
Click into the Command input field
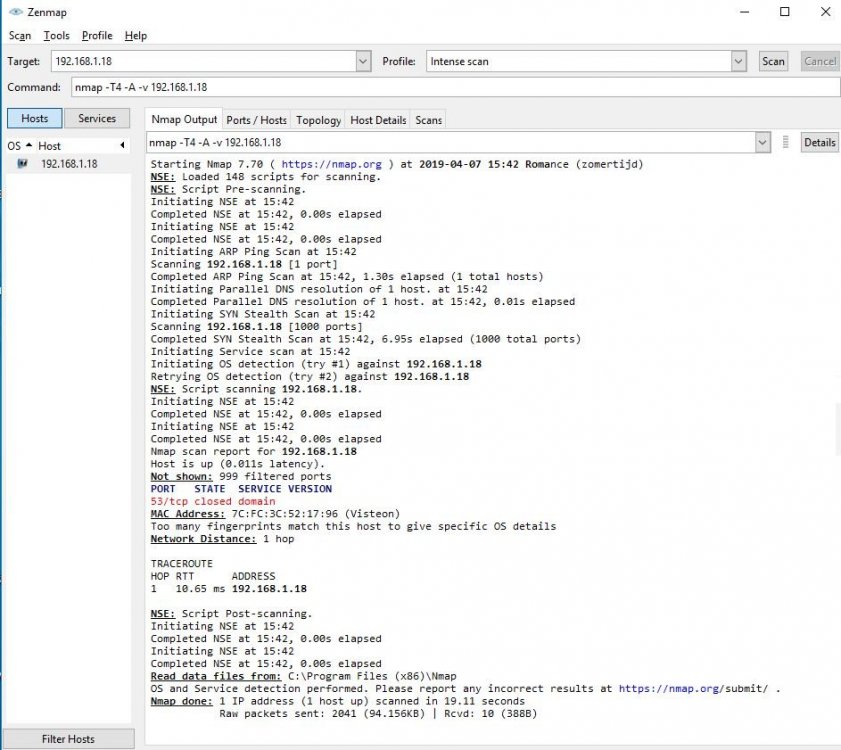point(450,87)
